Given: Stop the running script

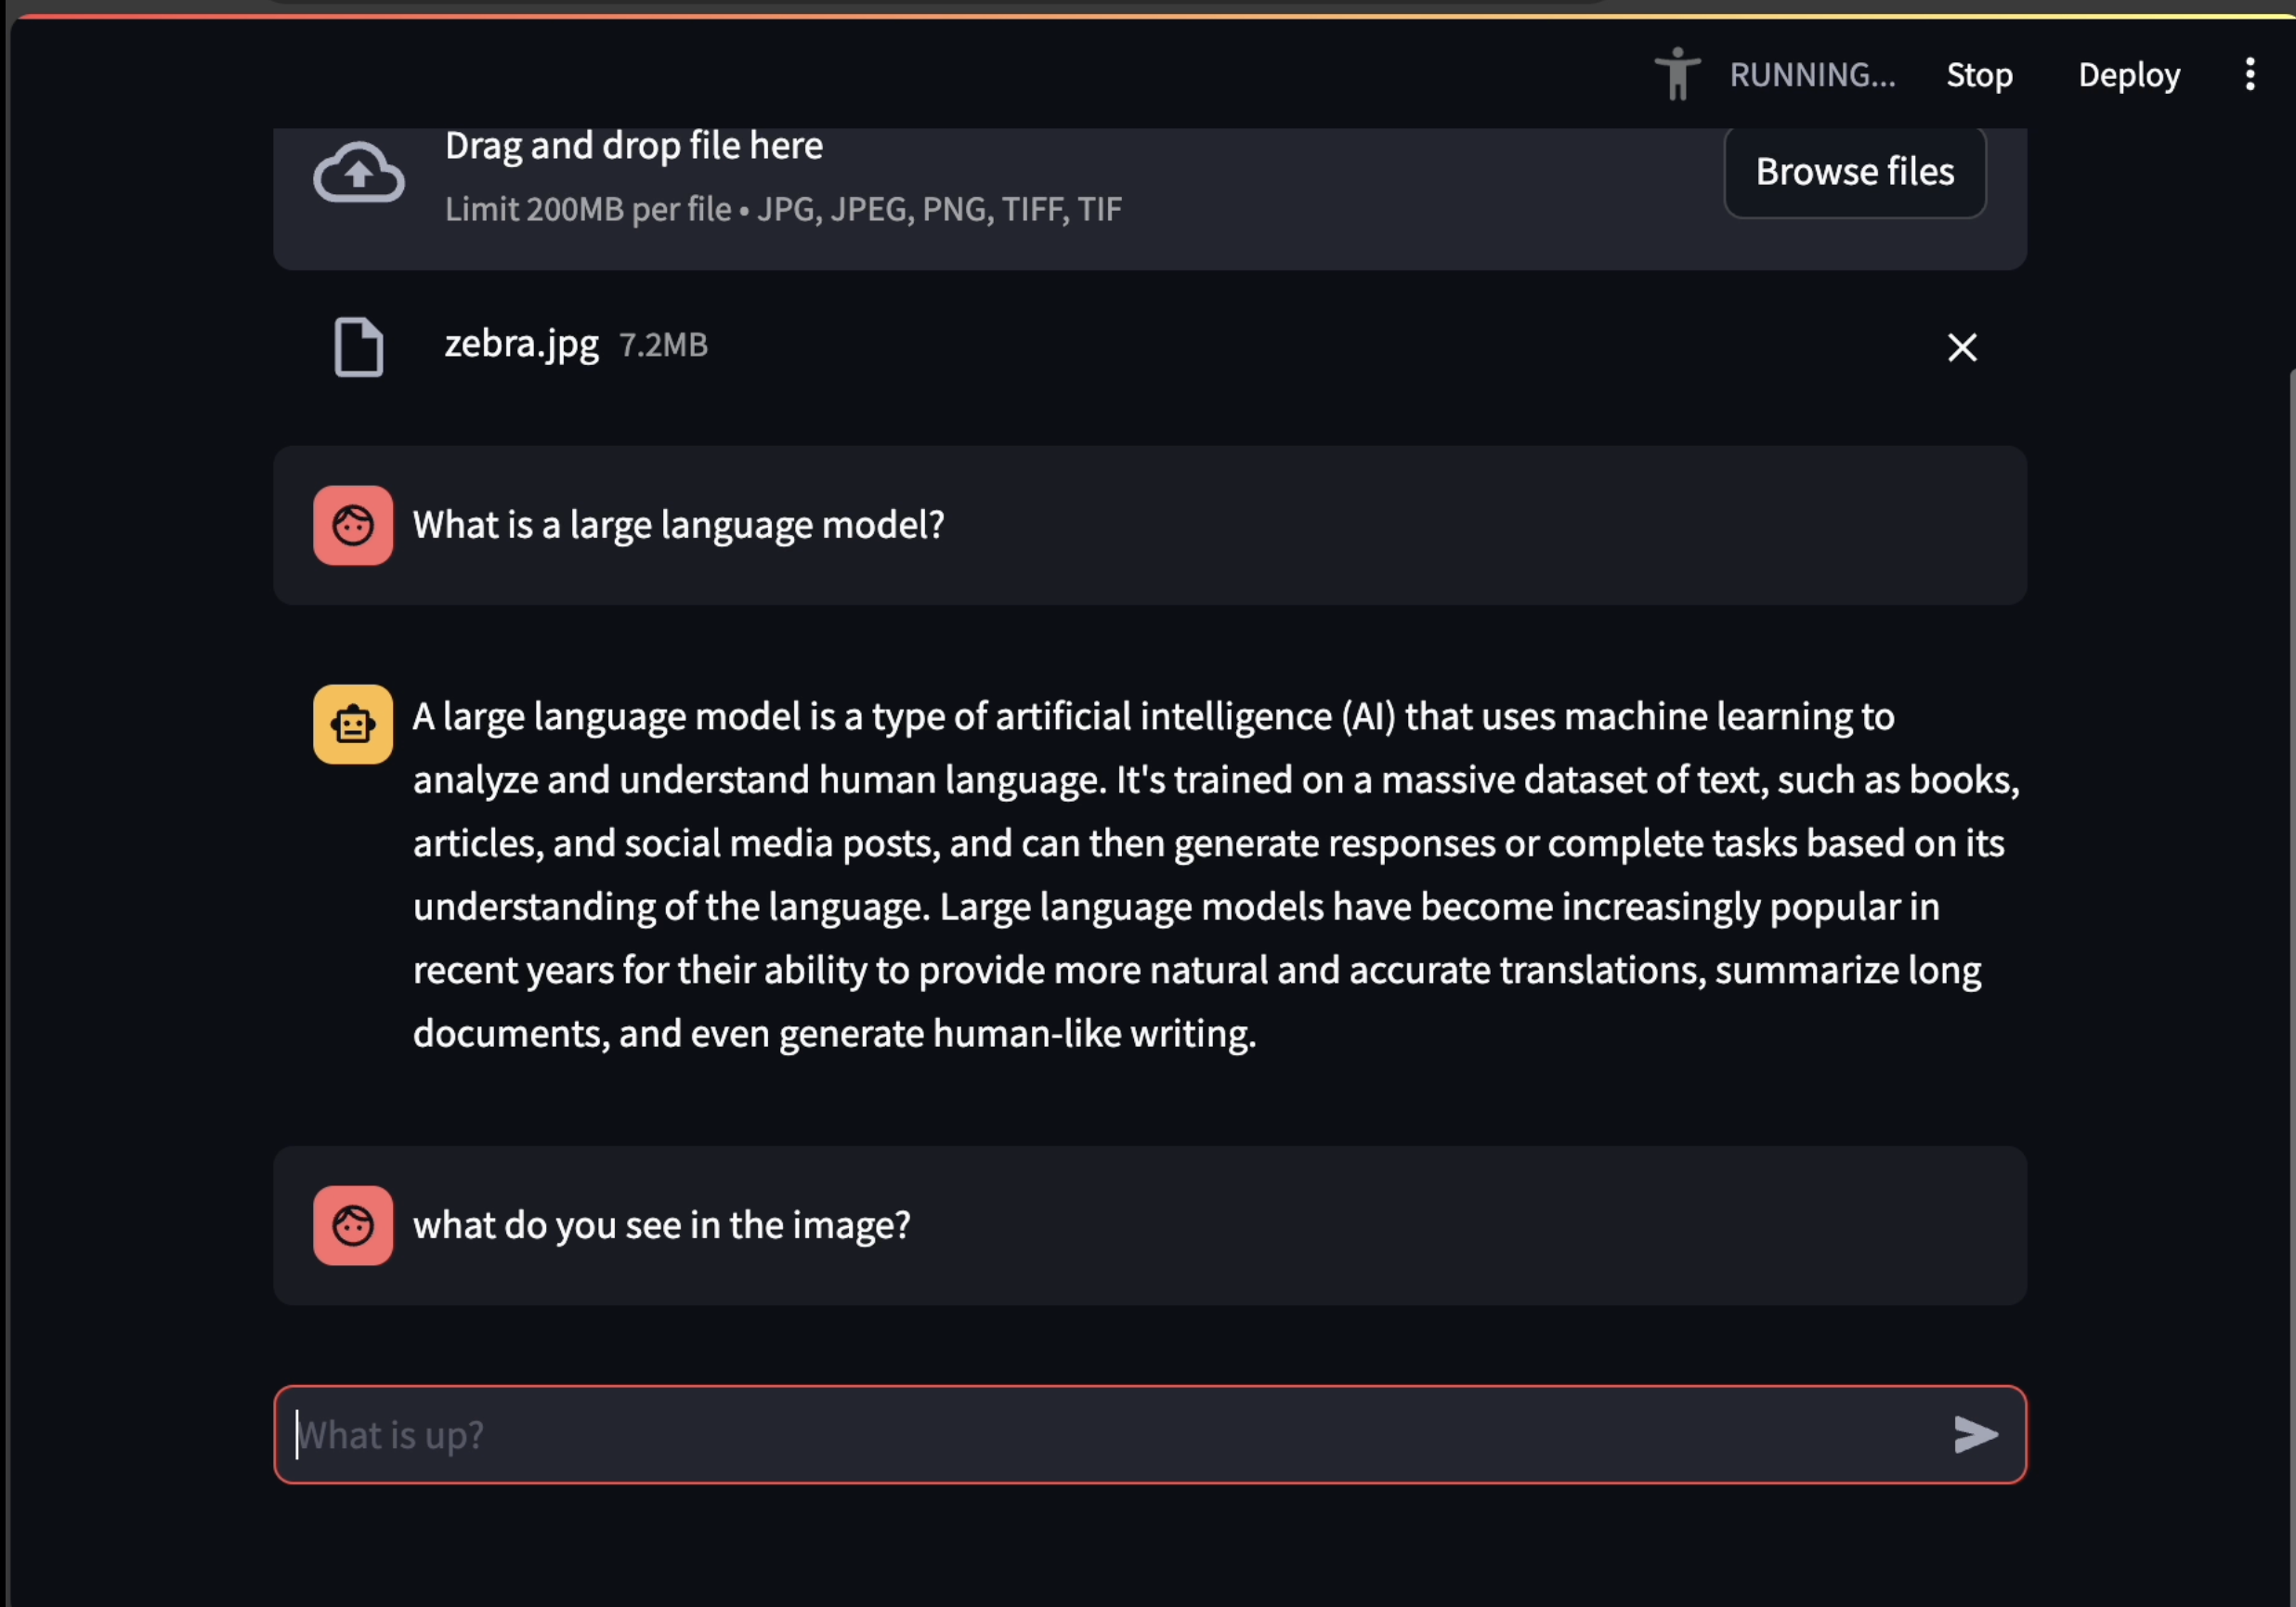Looking at the screenshot, I should point(1979,75).
